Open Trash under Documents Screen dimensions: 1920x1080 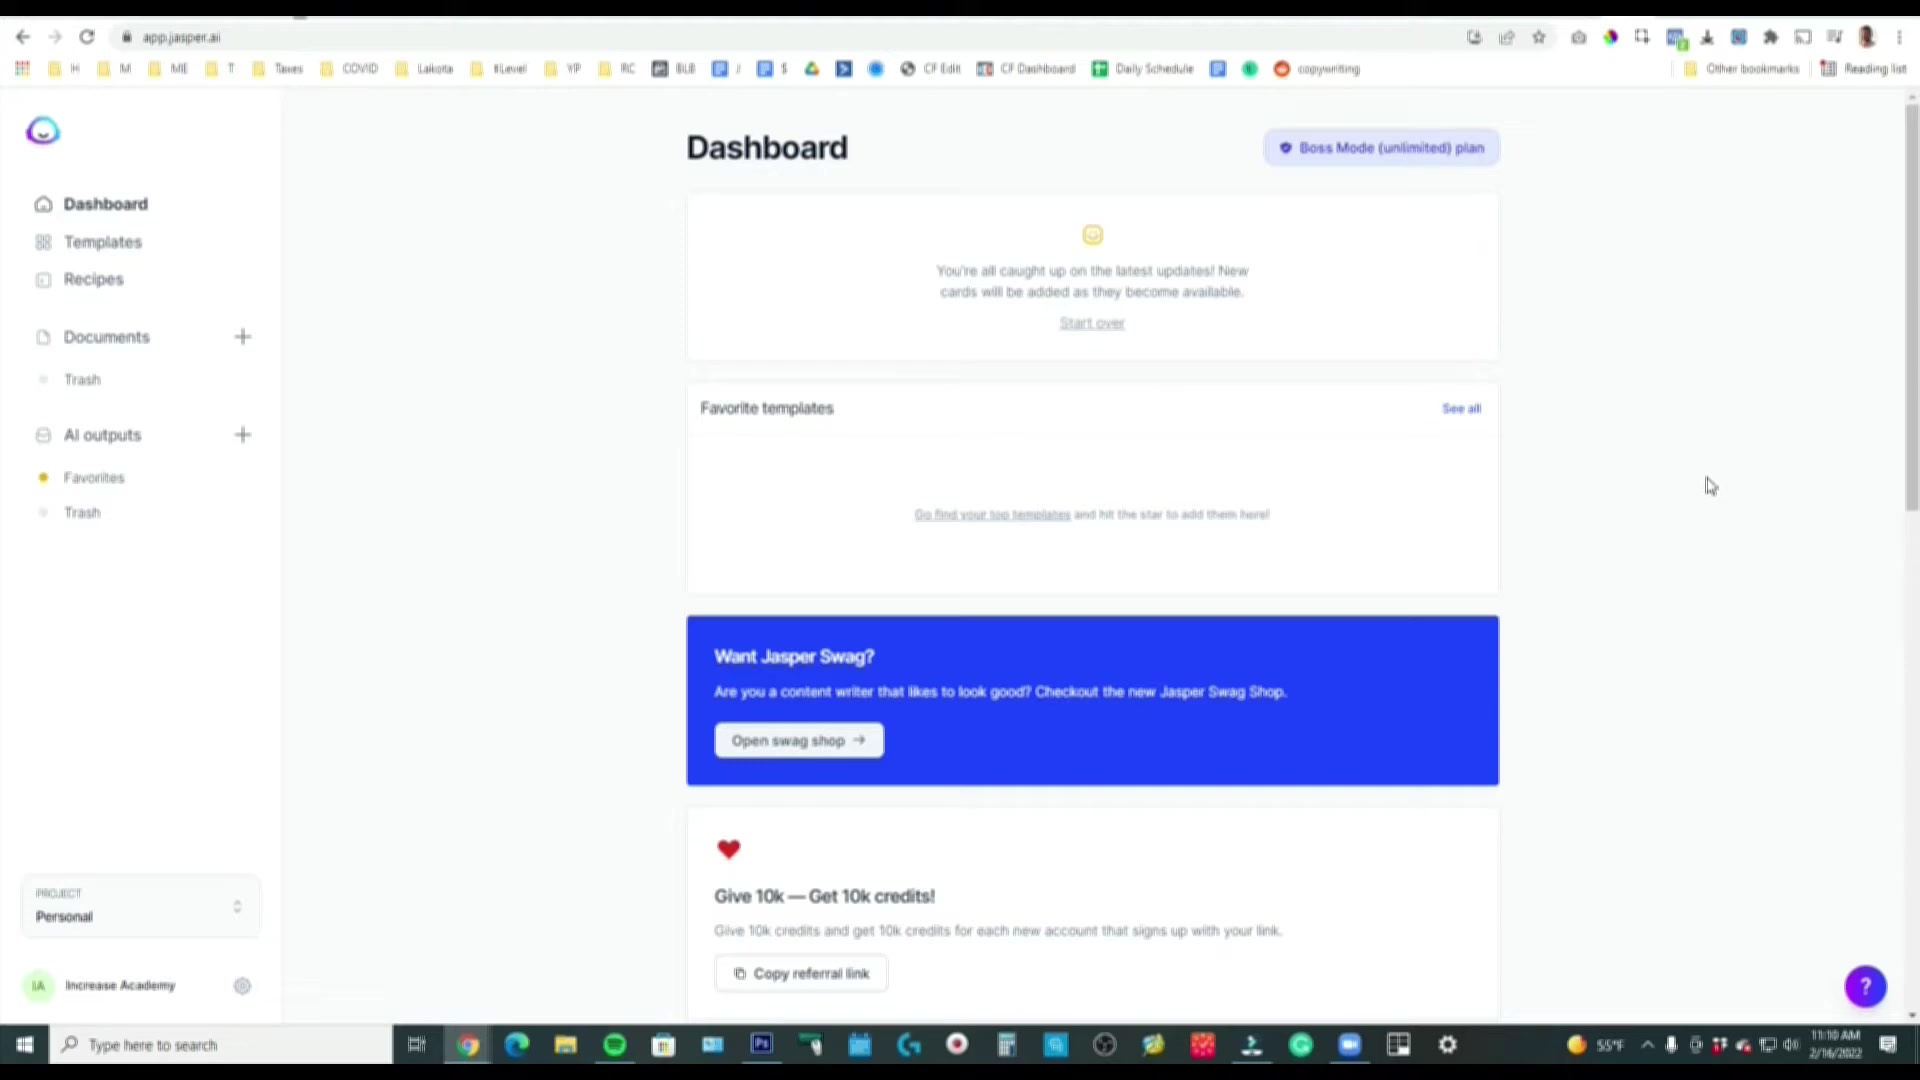(x=82, y=380)
